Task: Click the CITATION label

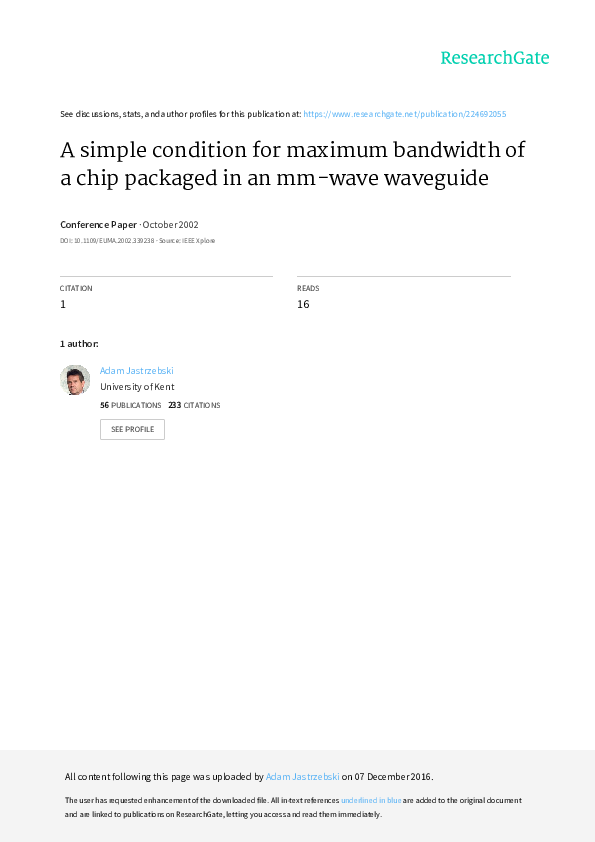Action: pyautogui.click(x=76, y=288)
